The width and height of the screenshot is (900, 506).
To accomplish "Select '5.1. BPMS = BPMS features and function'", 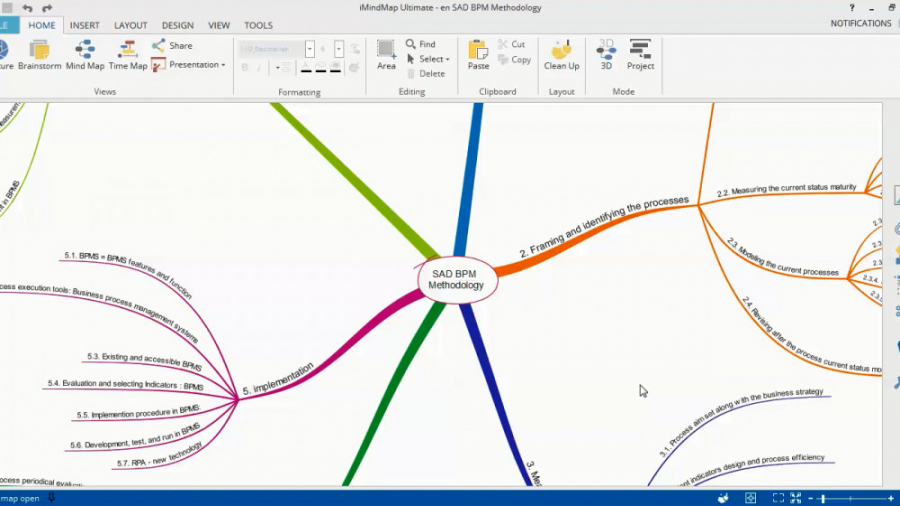I will [128, 277].
